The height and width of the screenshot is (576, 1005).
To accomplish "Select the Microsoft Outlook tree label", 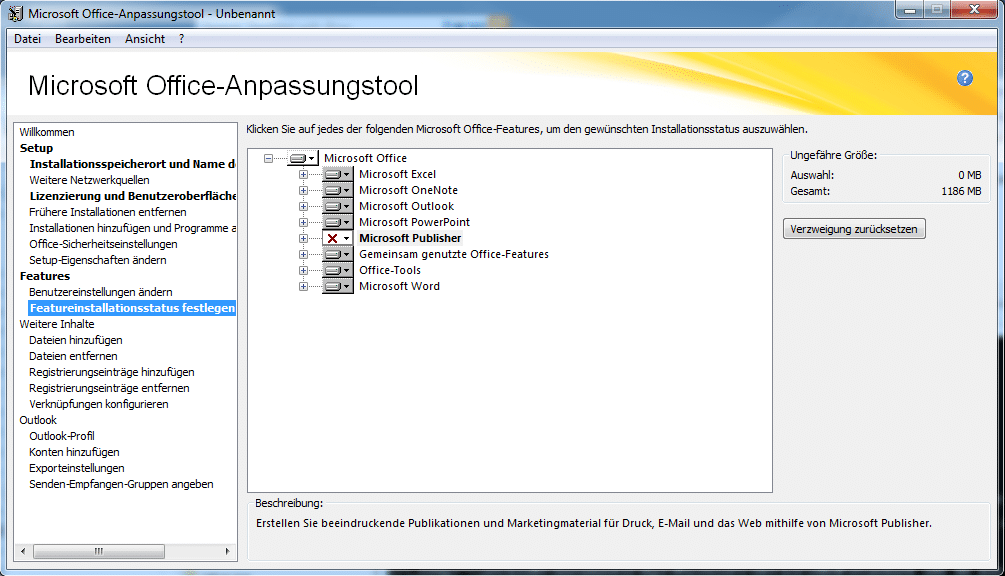I will click(x=406, y=206).
